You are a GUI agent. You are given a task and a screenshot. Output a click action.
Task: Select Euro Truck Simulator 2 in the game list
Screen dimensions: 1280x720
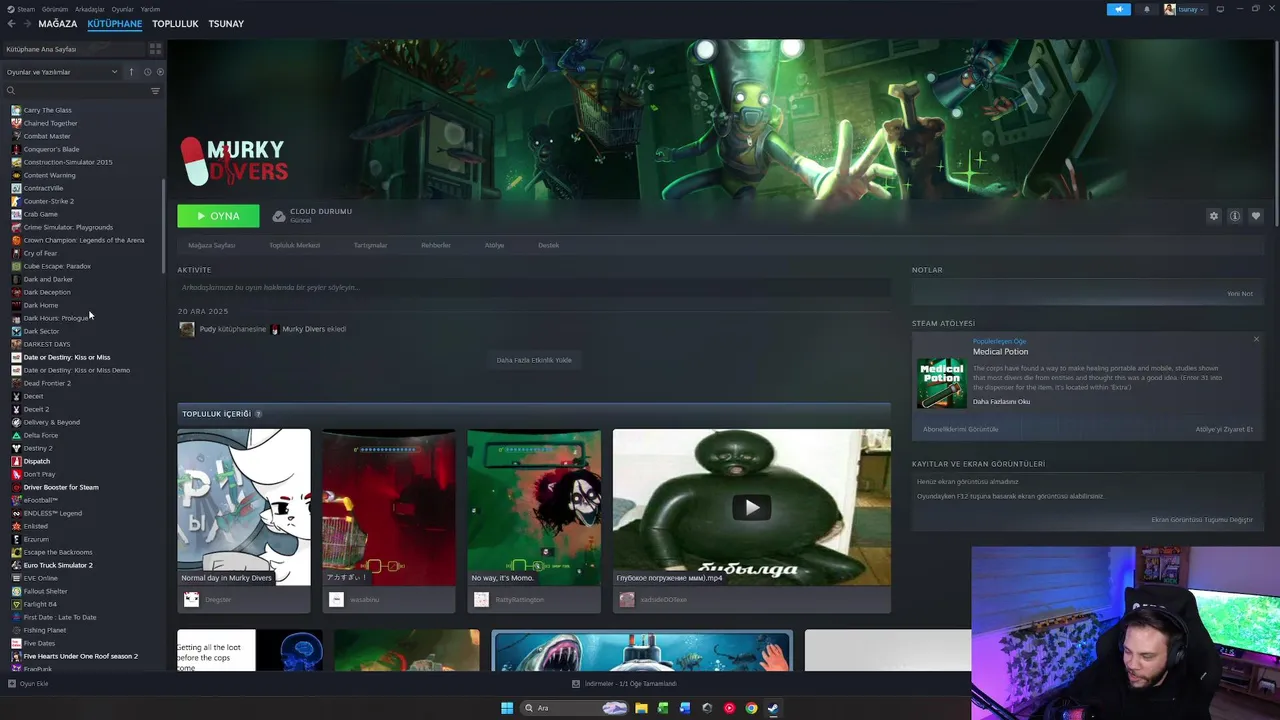(57, 565)
